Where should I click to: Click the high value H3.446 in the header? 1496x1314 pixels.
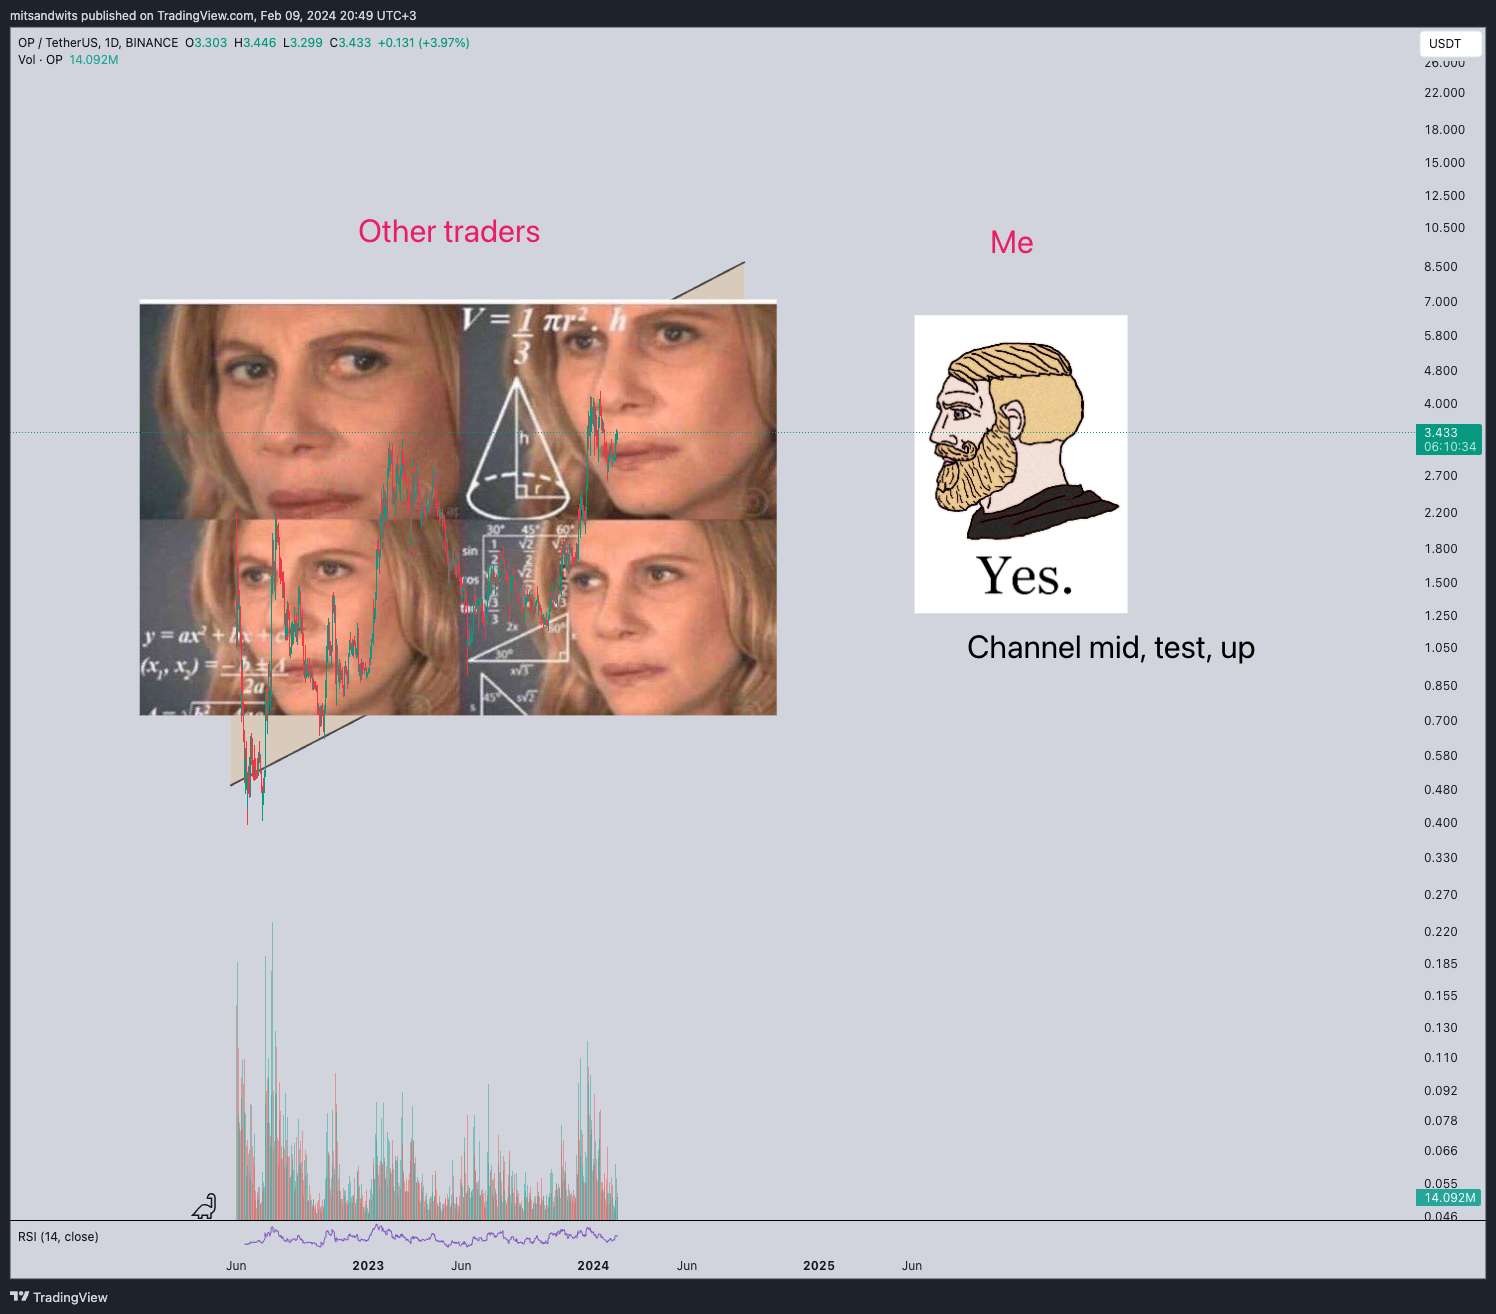coord(255,43)
